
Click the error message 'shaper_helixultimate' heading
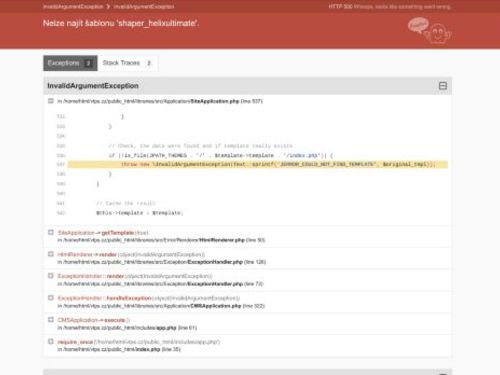(x=121, y=23)
